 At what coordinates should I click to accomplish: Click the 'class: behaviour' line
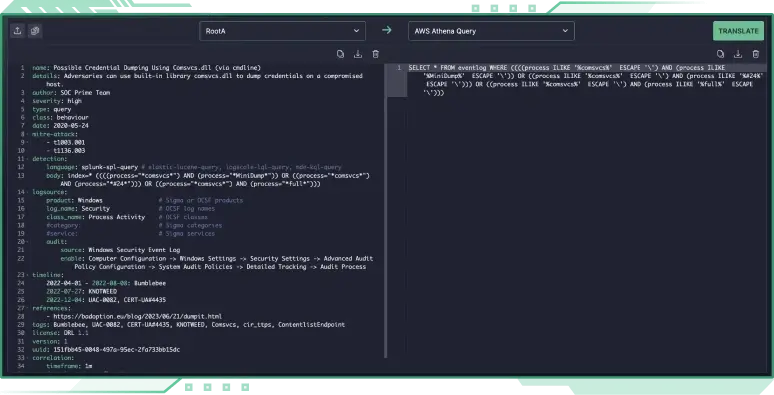[x=60, y=118]
